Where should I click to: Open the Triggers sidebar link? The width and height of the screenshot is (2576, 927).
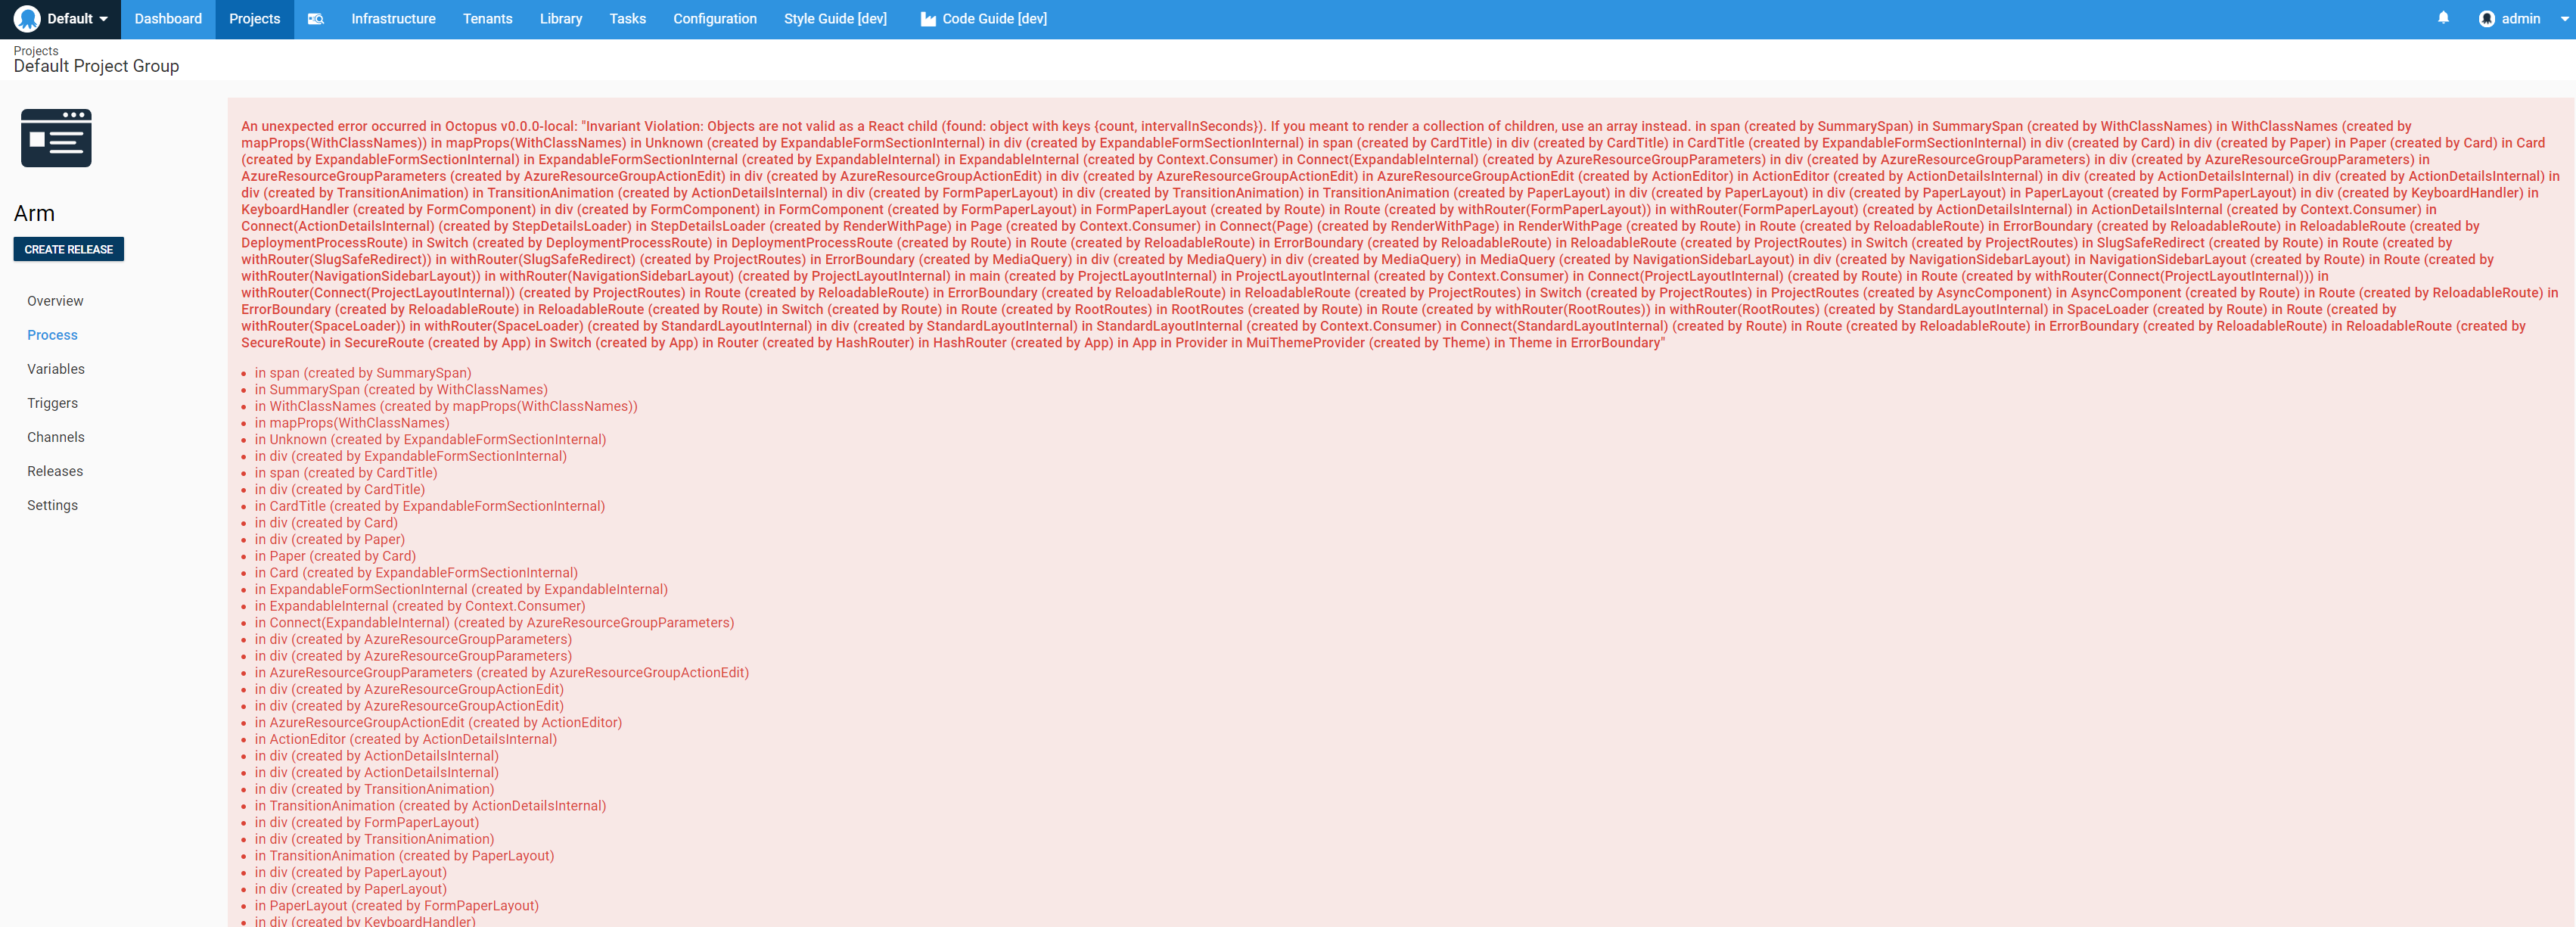[52, 403]
